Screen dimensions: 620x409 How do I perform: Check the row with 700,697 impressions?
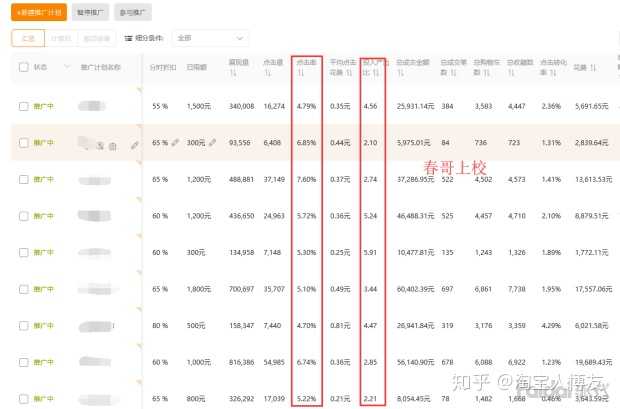(x=24, y=289)
